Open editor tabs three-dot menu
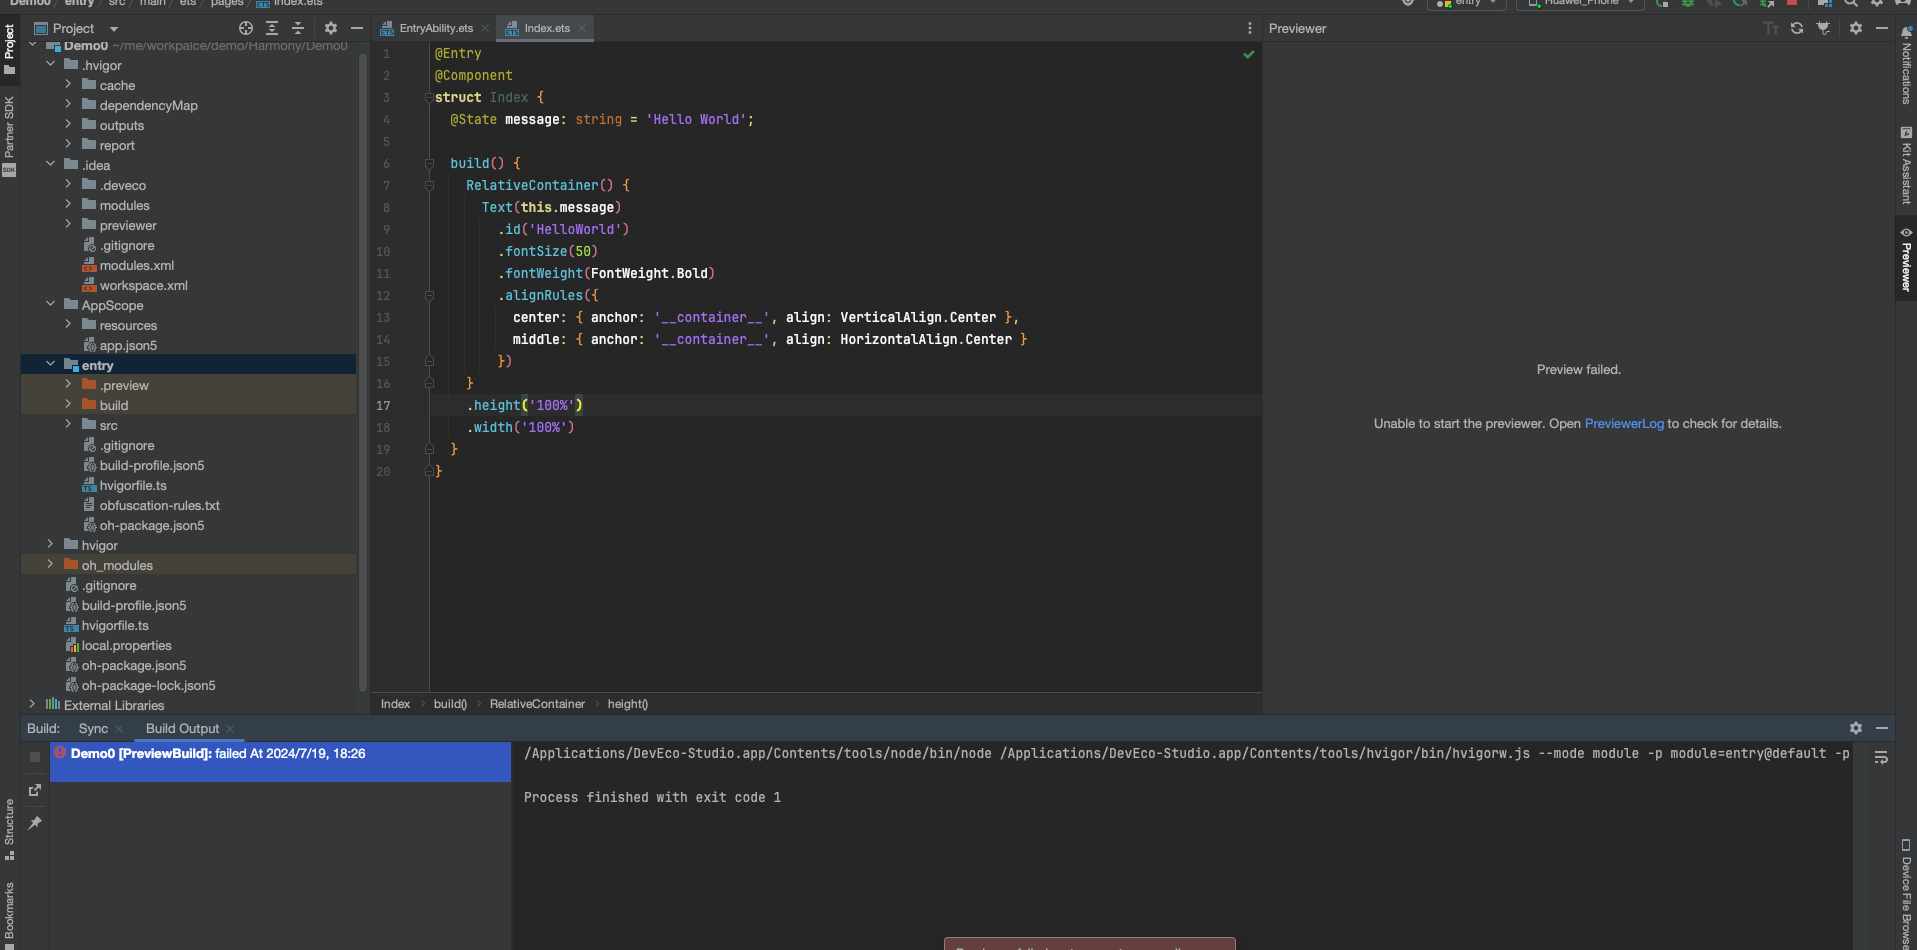 [1249, 28]
